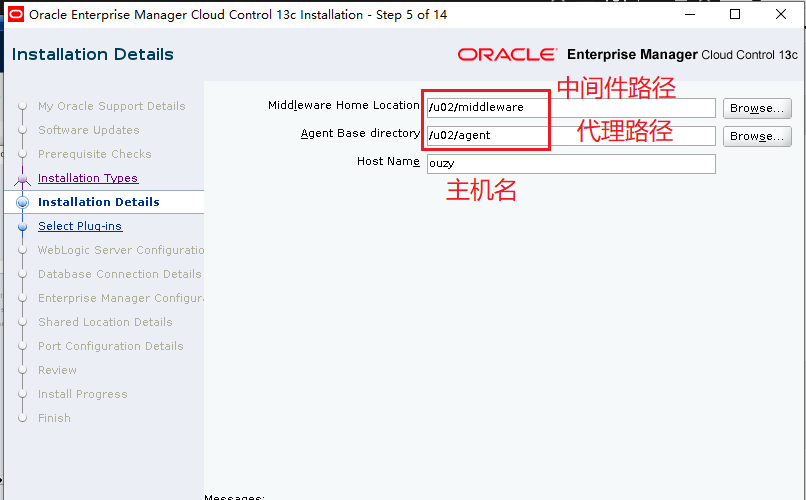Viewport: 806px width, 500px height.
Task: Click the Oracle installer icon in title bar
Action: click(16, 14)
